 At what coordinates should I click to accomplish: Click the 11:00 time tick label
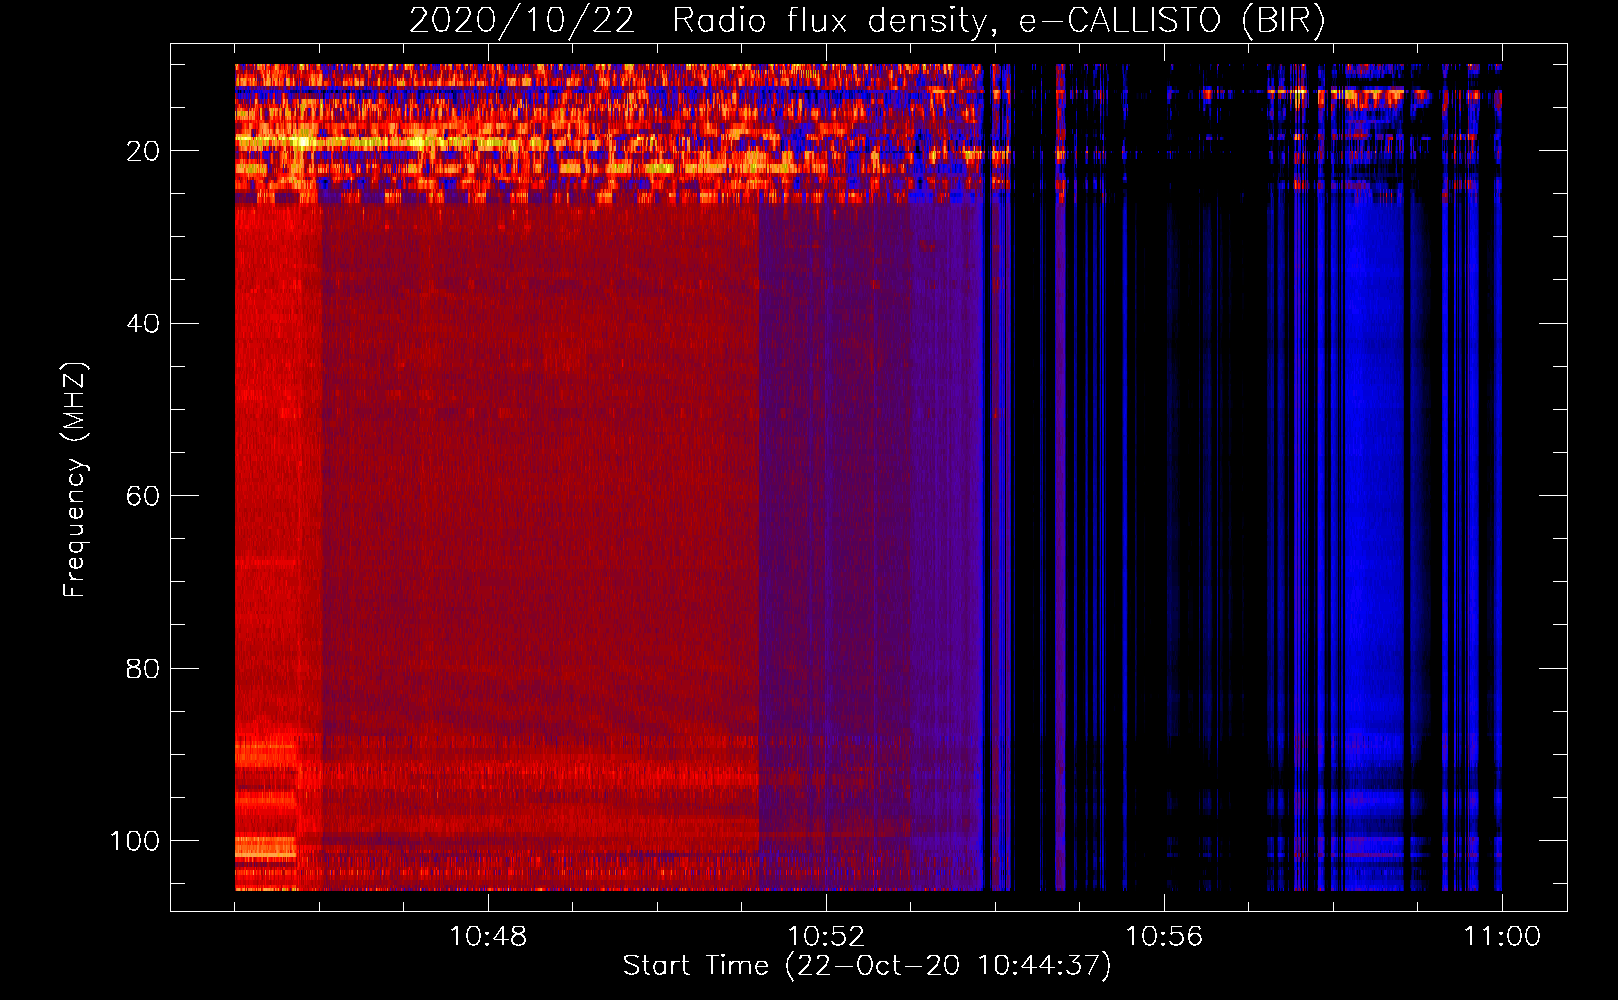click(x=1502, y=937)
